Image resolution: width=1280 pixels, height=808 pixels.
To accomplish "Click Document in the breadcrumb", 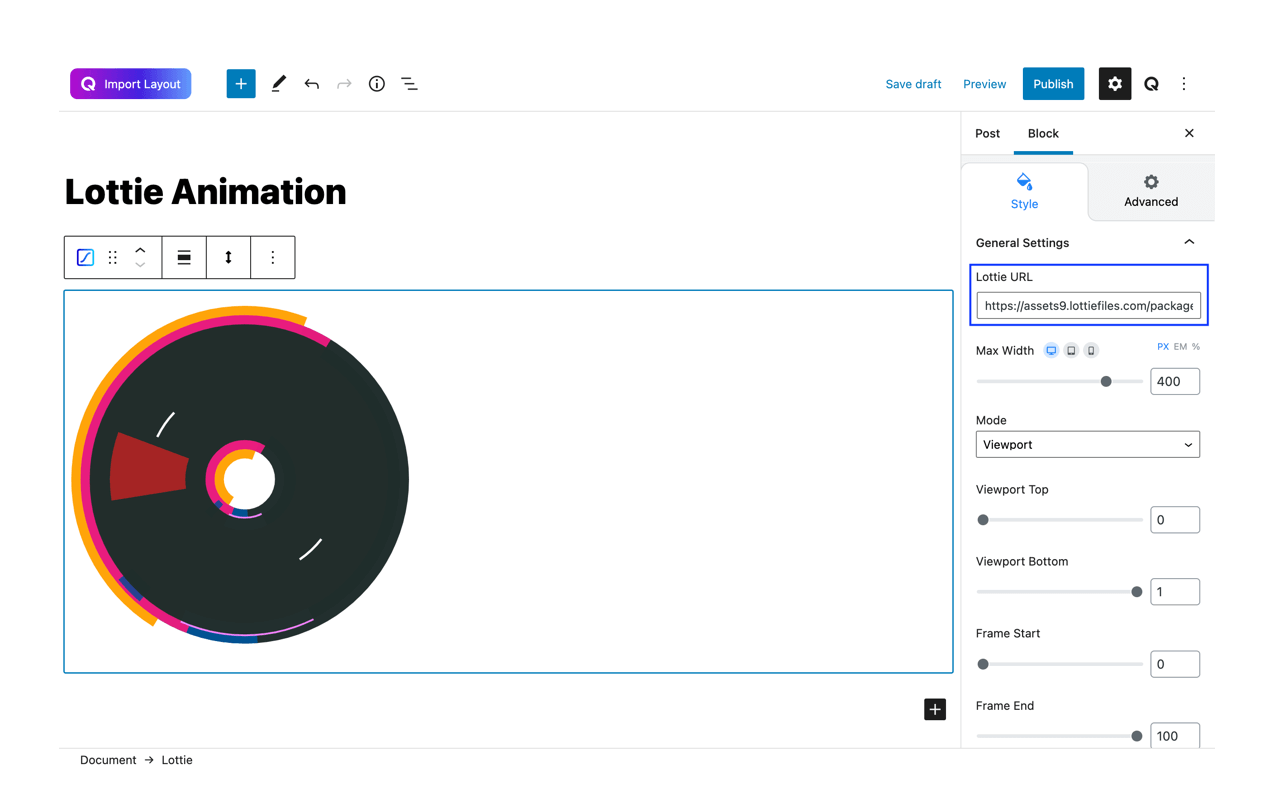I will click(108, 760).
